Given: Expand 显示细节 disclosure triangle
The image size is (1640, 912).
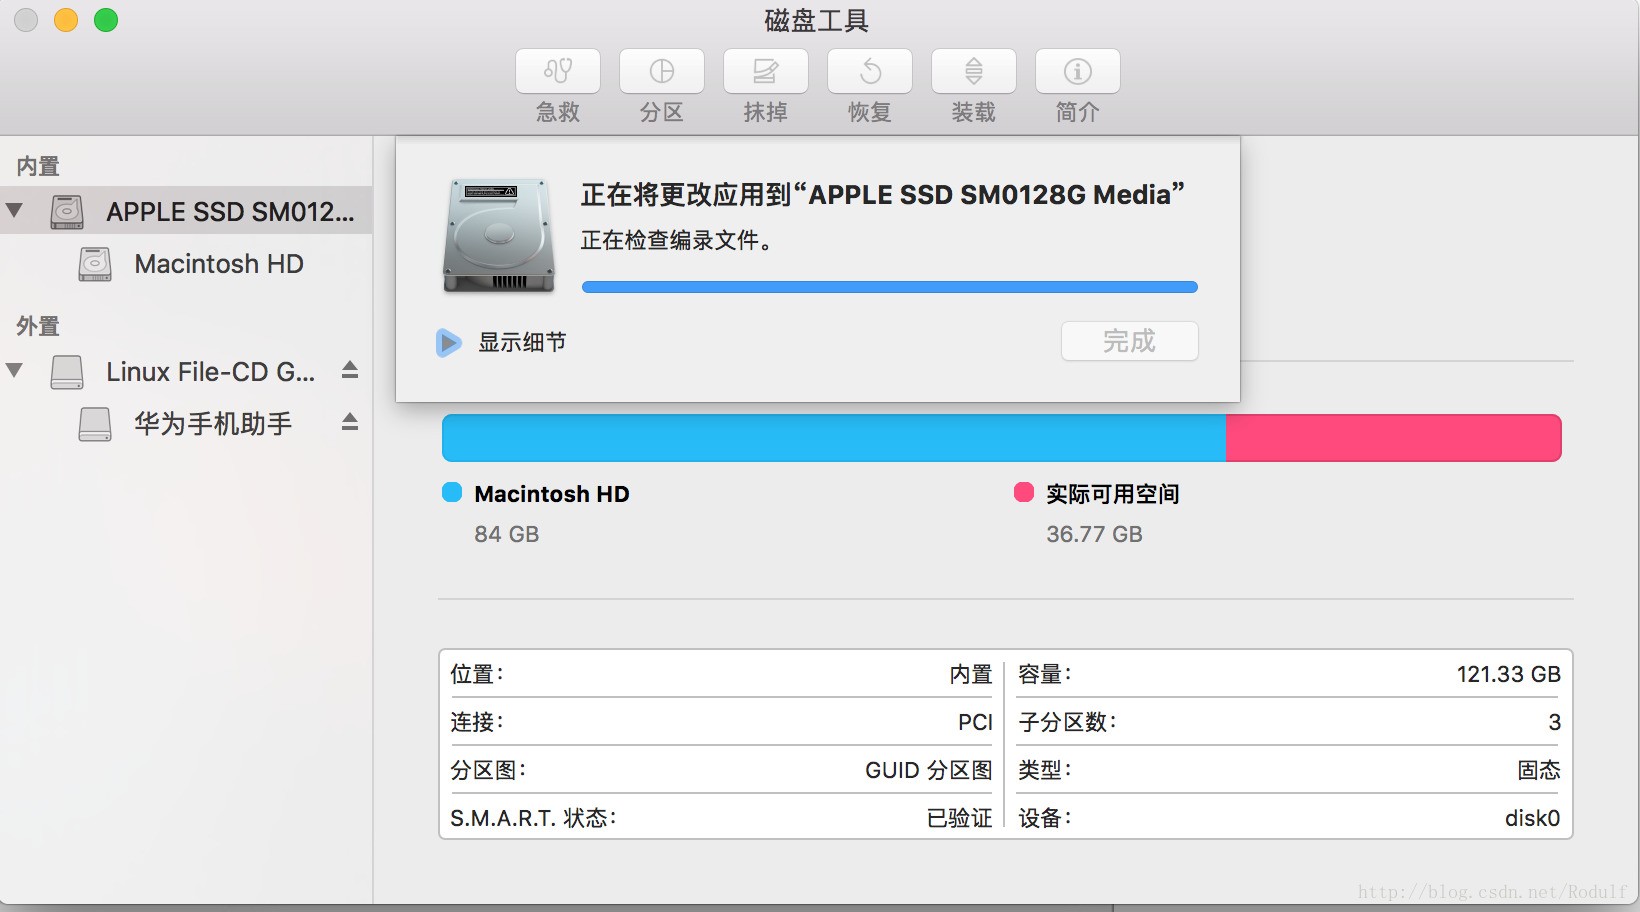Looking at the screenshot, I should pyautogui.click(x=448, y=343).
